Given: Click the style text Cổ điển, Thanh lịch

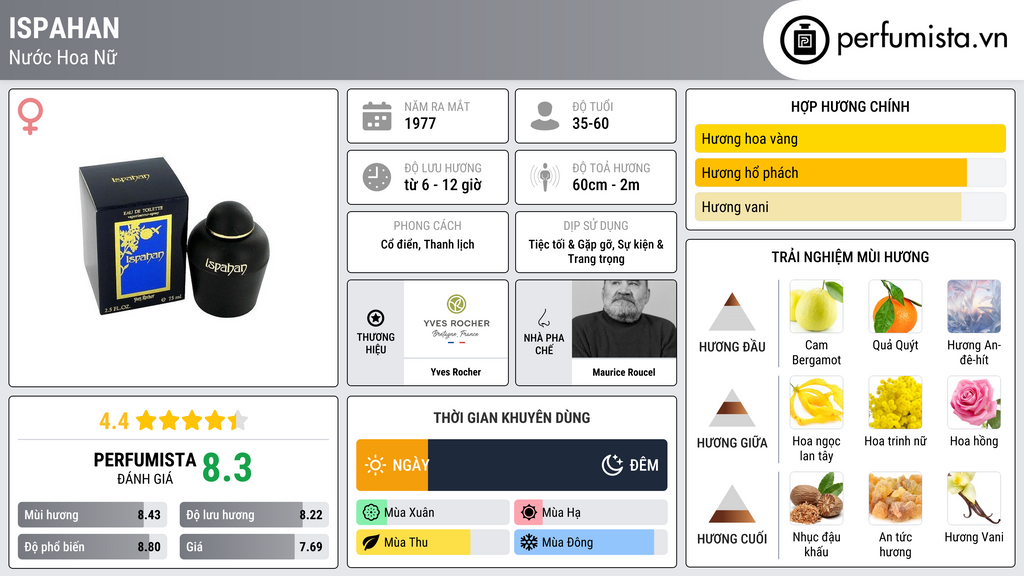Looking at the screenshot, I should pyautogui.click(x=428, y=244).
